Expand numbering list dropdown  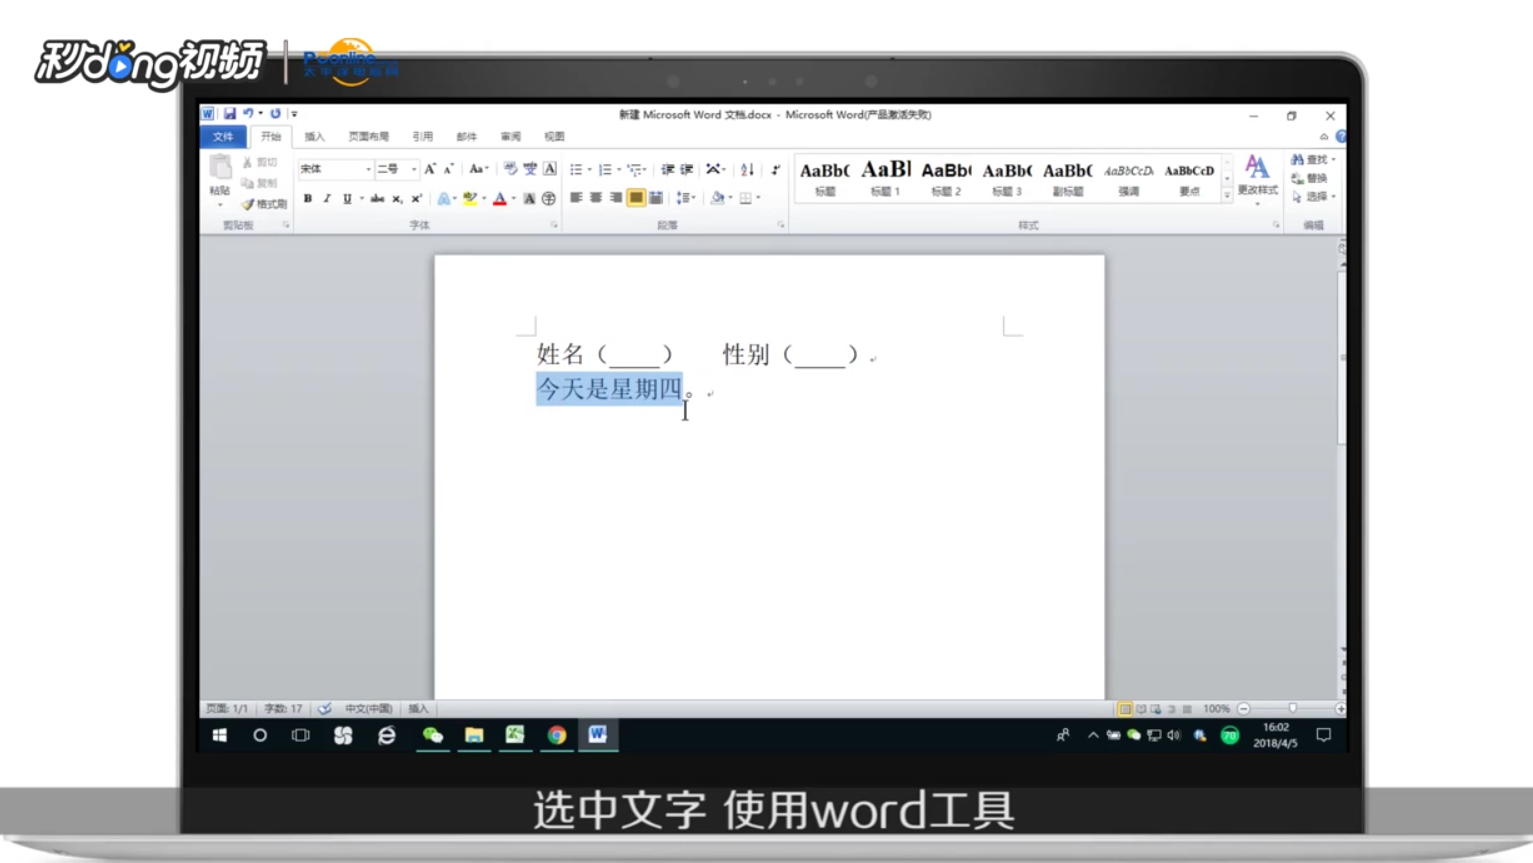point(619,170)
